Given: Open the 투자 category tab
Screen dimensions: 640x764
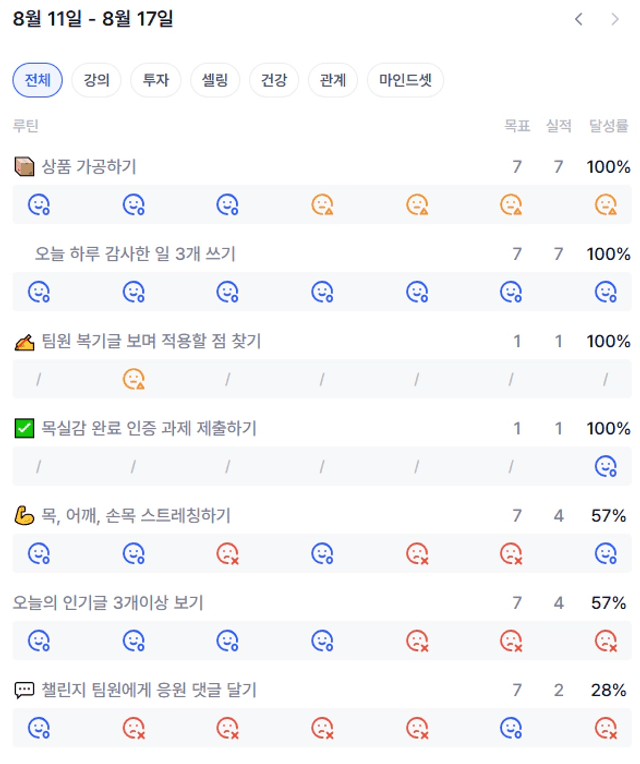Looking at the screenshot, I should 156,80.
